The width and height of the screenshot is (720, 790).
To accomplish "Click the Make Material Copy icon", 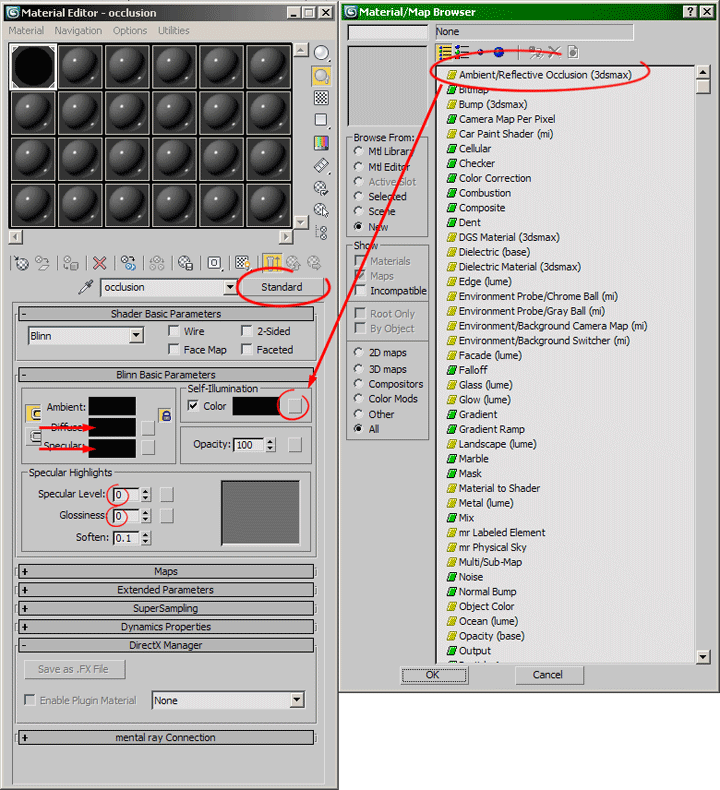I will tap(128, 263).
